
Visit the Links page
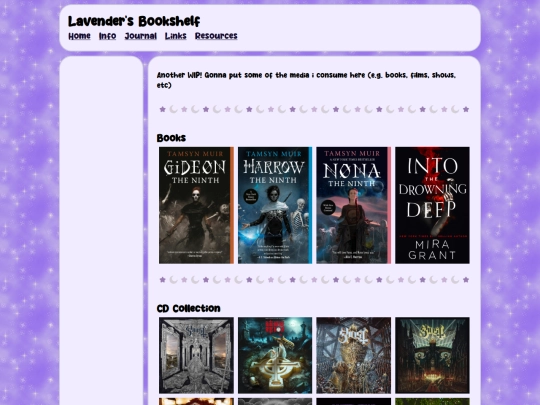coord(176,36)
